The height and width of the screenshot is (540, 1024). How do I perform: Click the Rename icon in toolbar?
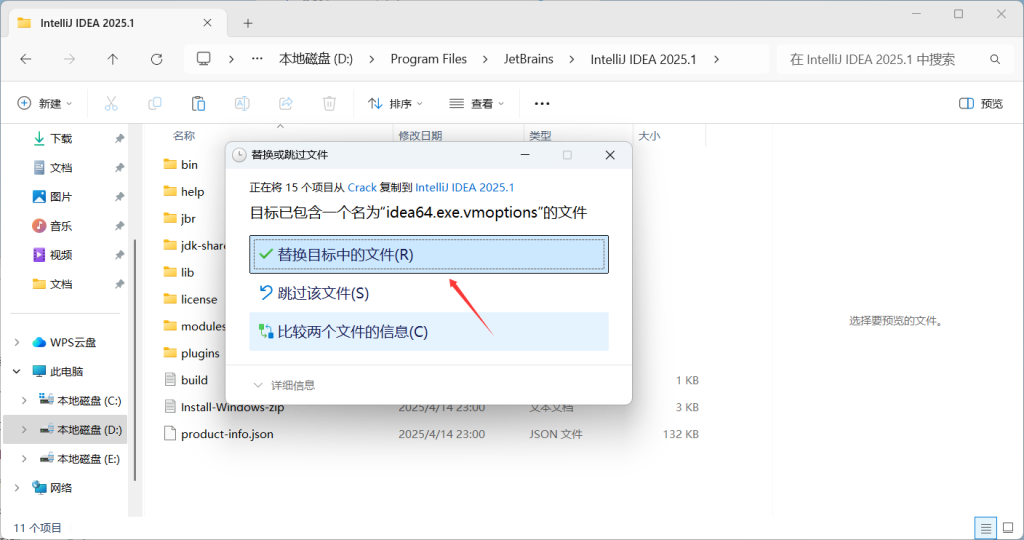coord(242,103)
